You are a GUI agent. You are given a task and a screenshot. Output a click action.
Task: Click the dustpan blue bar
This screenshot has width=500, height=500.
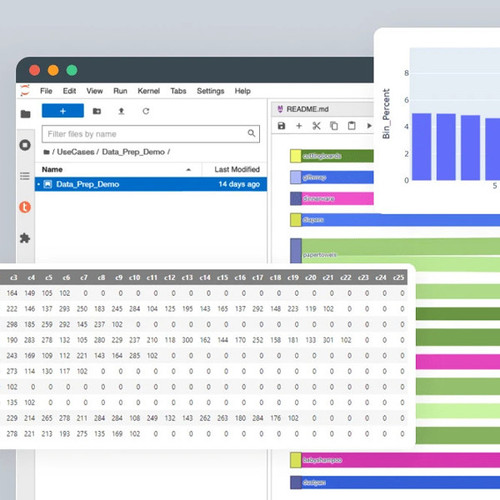(401, 482)
